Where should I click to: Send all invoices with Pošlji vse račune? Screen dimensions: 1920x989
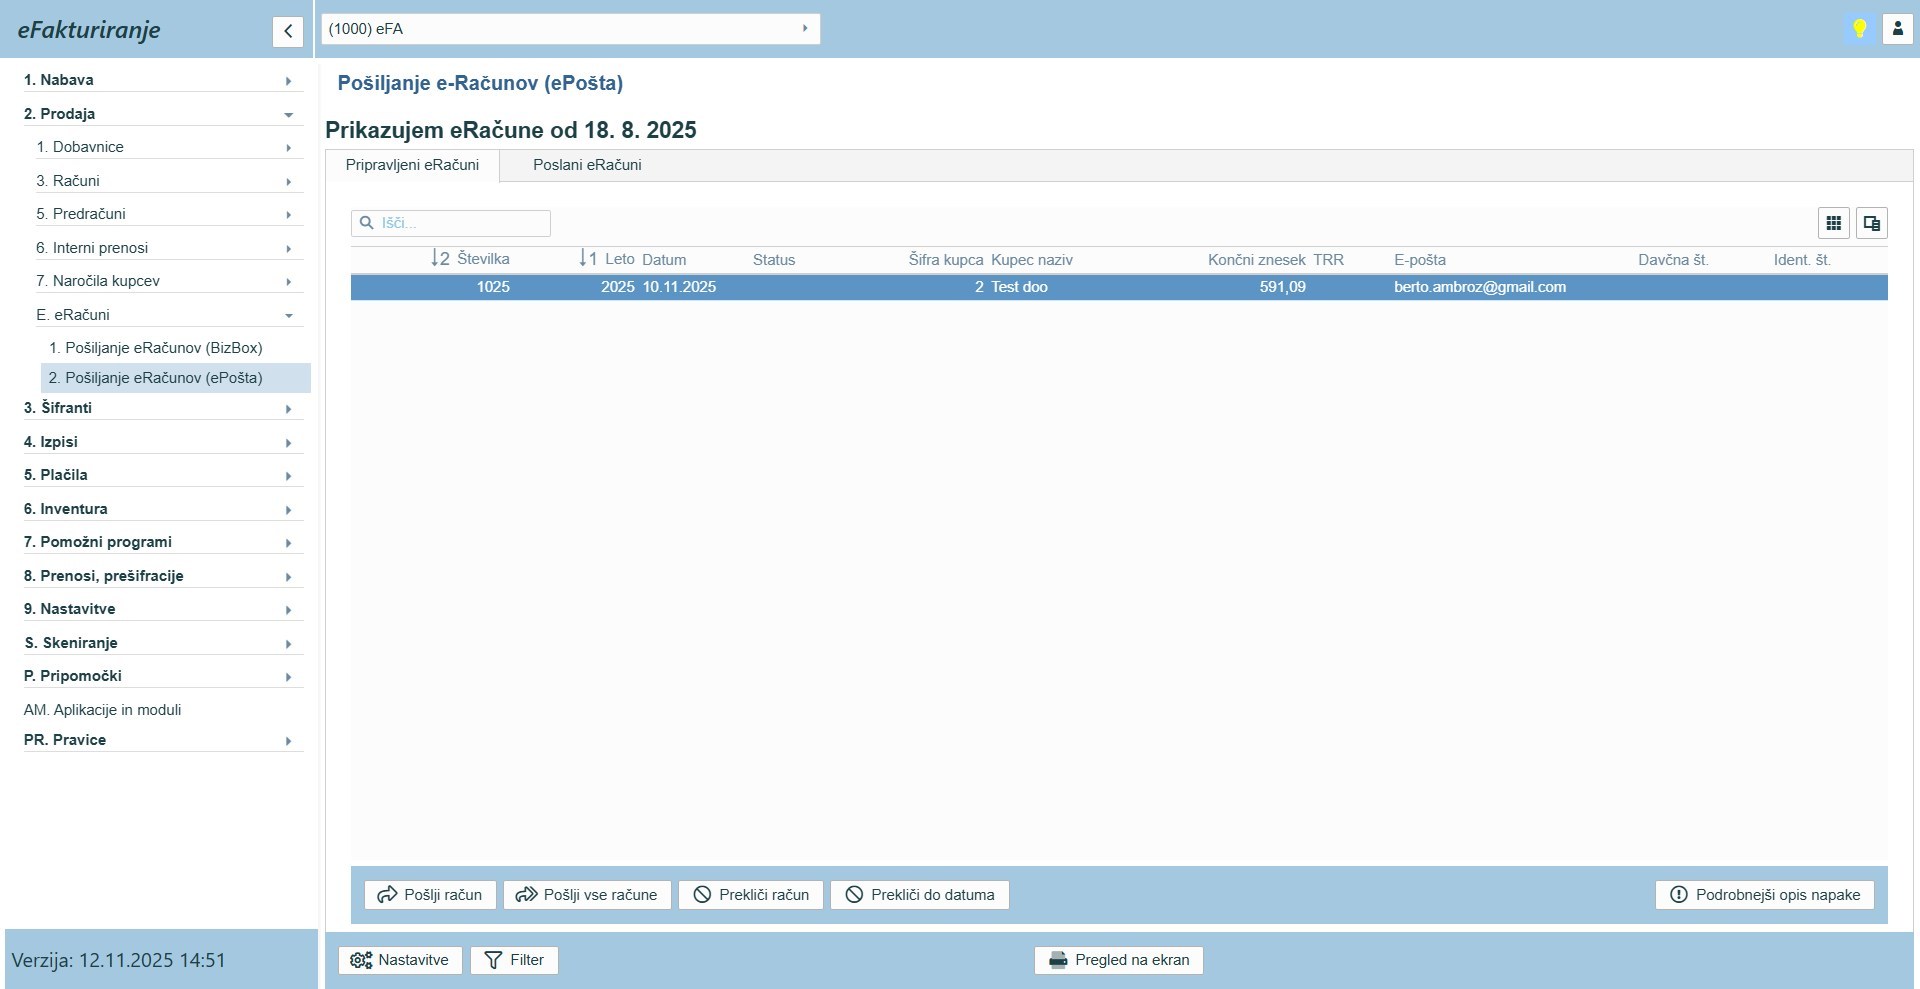pyautogui.click(x=586, y=895)
